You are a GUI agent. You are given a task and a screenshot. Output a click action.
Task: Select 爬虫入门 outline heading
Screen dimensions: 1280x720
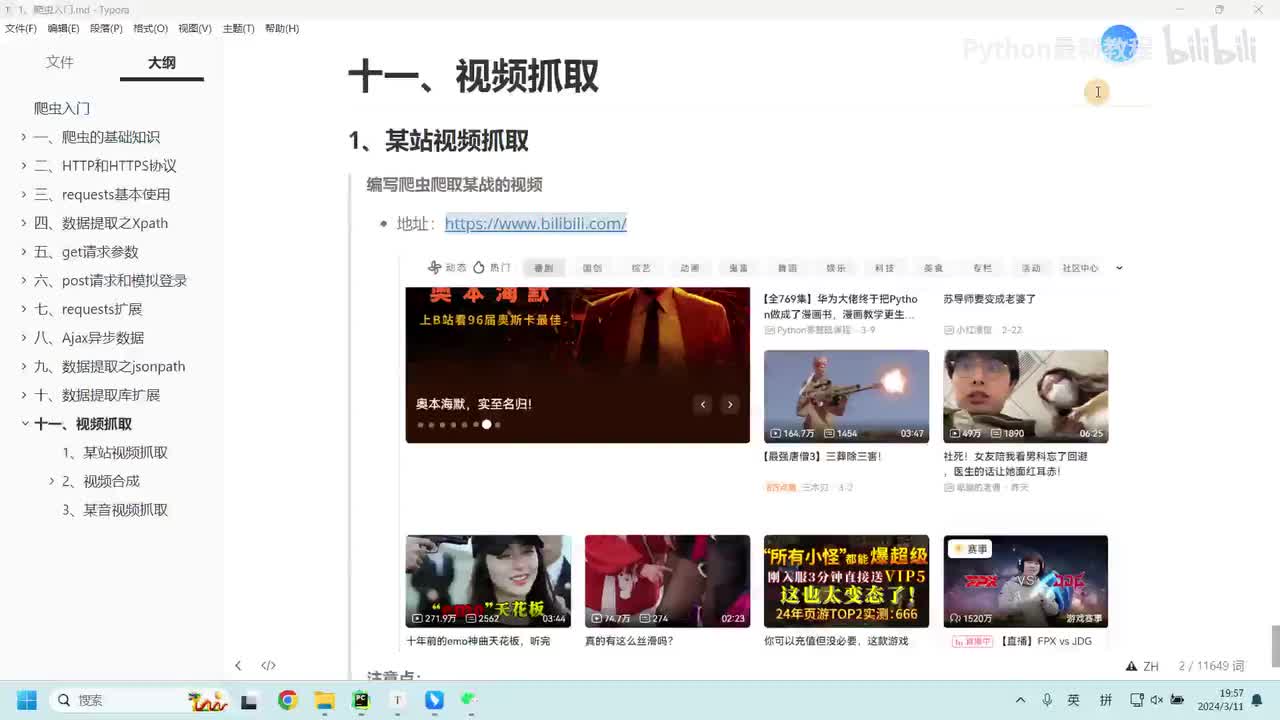tap(62, 108)
